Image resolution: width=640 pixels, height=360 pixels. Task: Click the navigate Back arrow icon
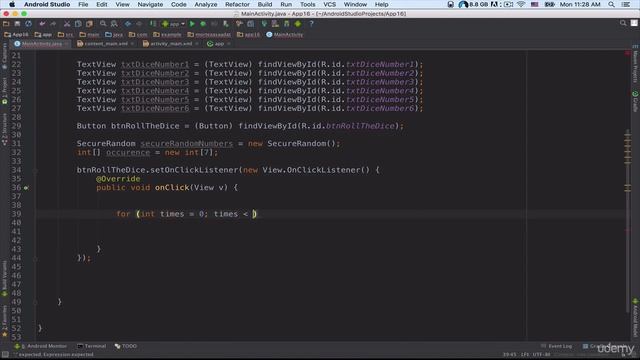128,24
